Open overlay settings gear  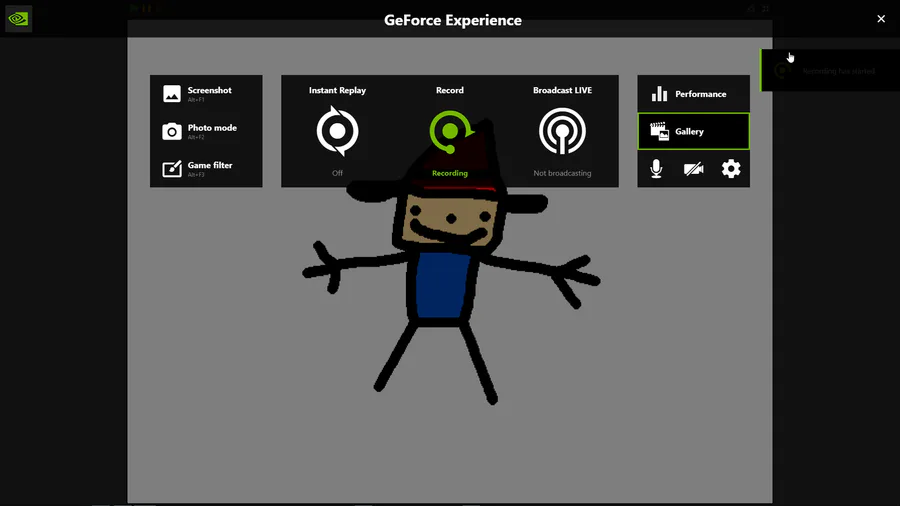(731, 169)
